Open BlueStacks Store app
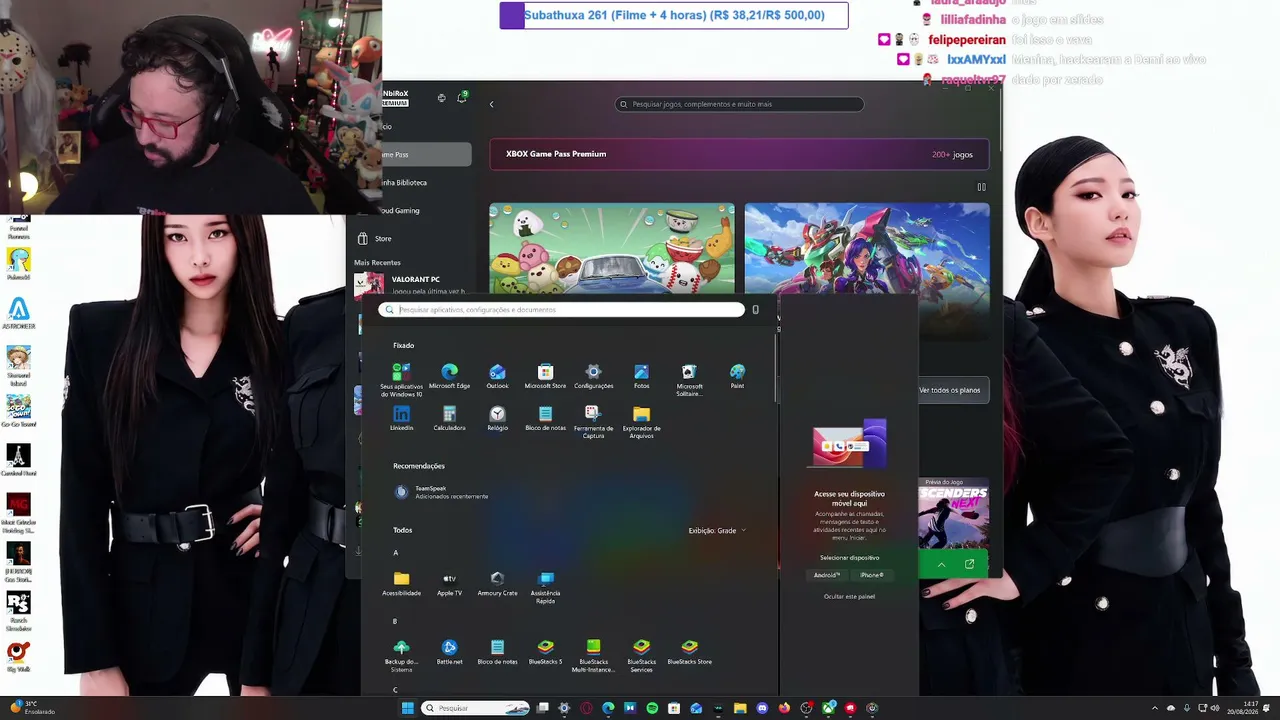The width and height of the screenshot is (1280, 720). (x=689, y=652)
